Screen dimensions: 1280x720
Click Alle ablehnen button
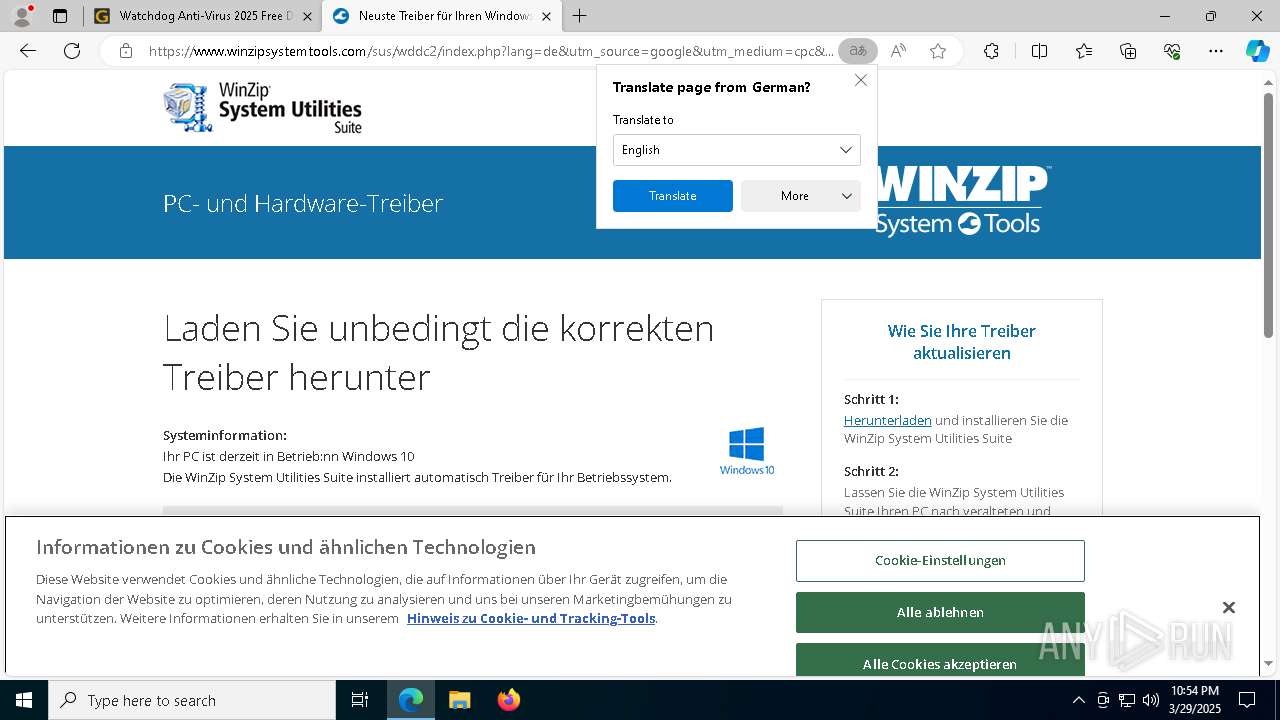tap(940, 613)
